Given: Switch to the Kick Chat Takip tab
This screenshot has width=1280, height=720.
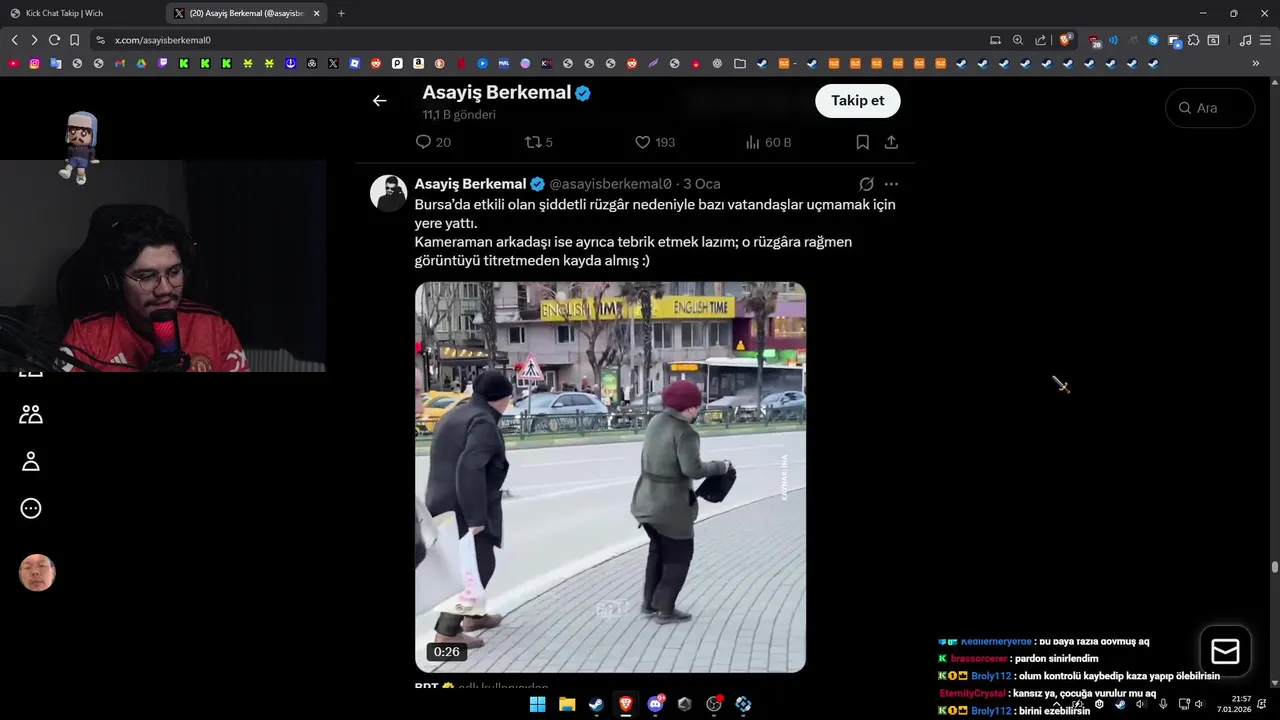Looking at the screenshot, I should pyautogui.click(x=82, y=13).
